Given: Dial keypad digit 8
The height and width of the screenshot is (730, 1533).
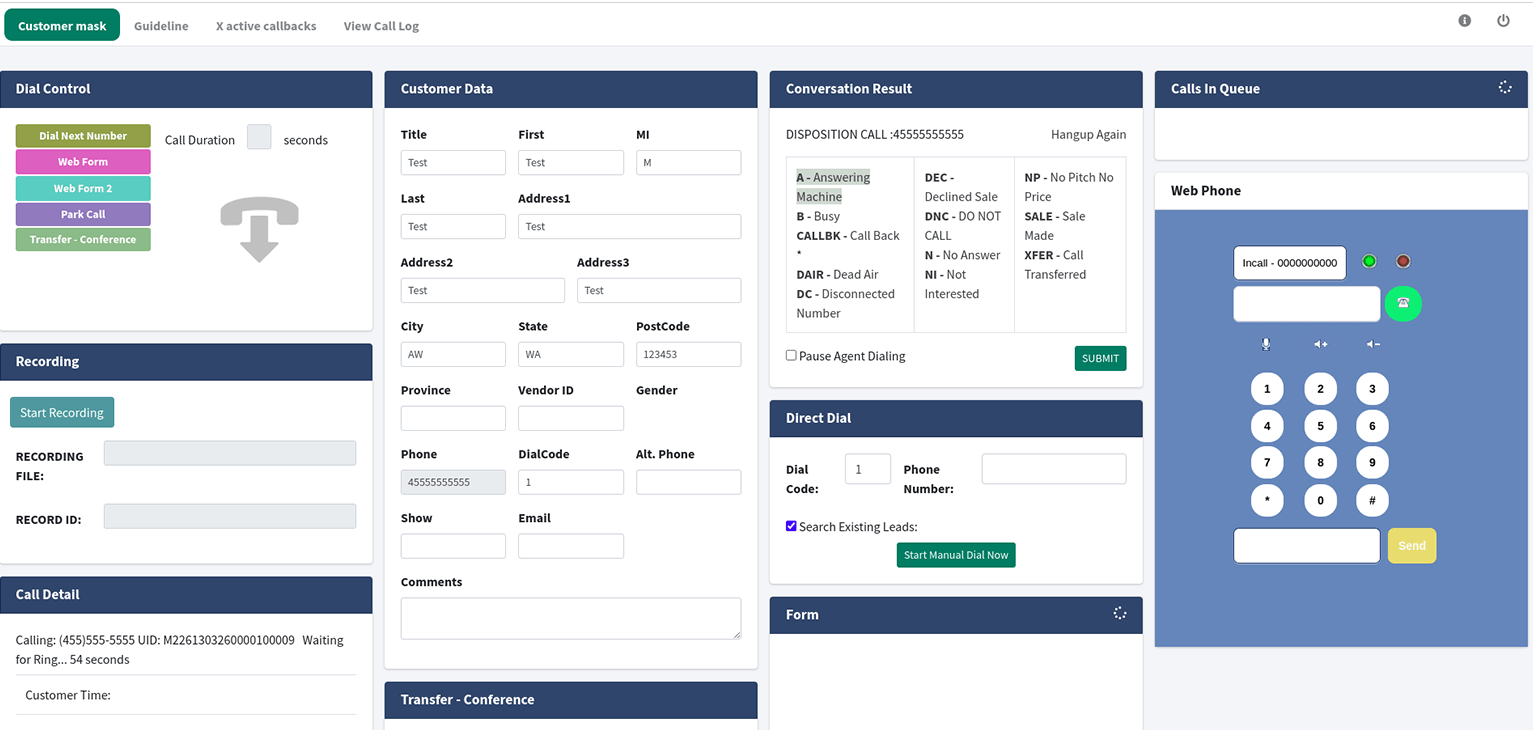Looking at the screenshot, I should coord(1320,463).
